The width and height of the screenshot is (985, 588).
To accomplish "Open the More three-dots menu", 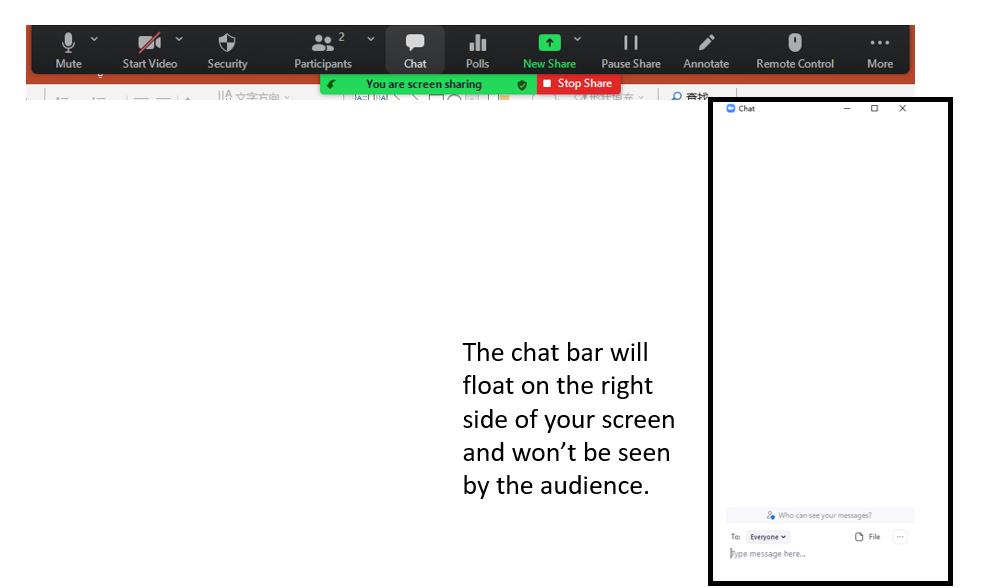I will (x=880, y=49).
